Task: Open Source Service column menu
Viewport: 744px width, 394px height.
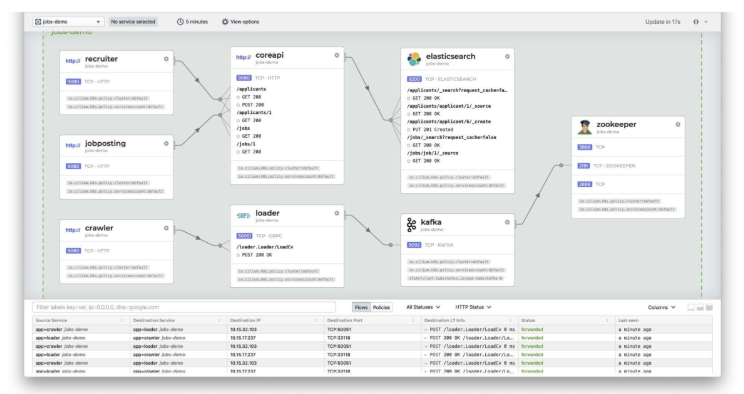Action: click(x=122, y=320)
